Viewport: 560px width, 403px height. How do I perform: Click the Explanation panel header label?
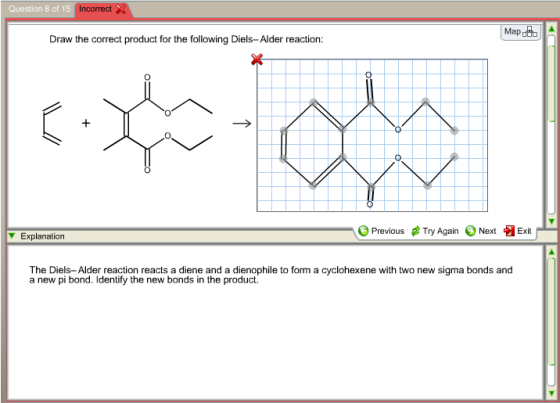click(x=42, y=236)
